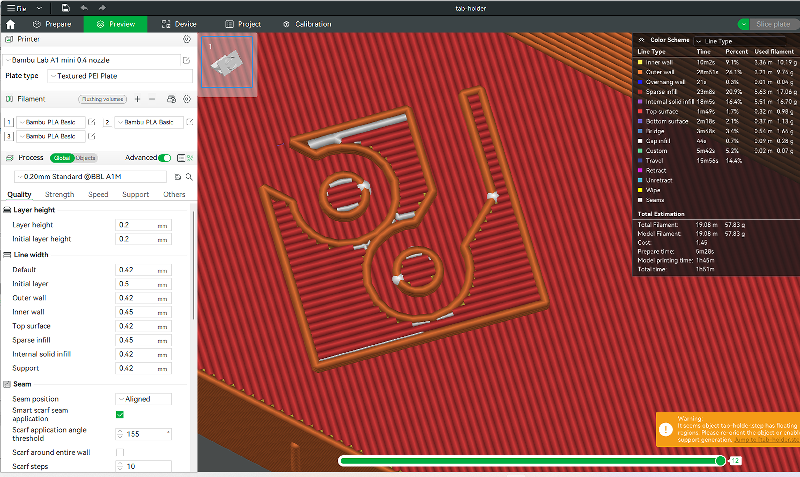Image resolution: width=800 pixels, height=477 pixels.
Task: Click the Outer wall line width field
Action: pos(143,298)
